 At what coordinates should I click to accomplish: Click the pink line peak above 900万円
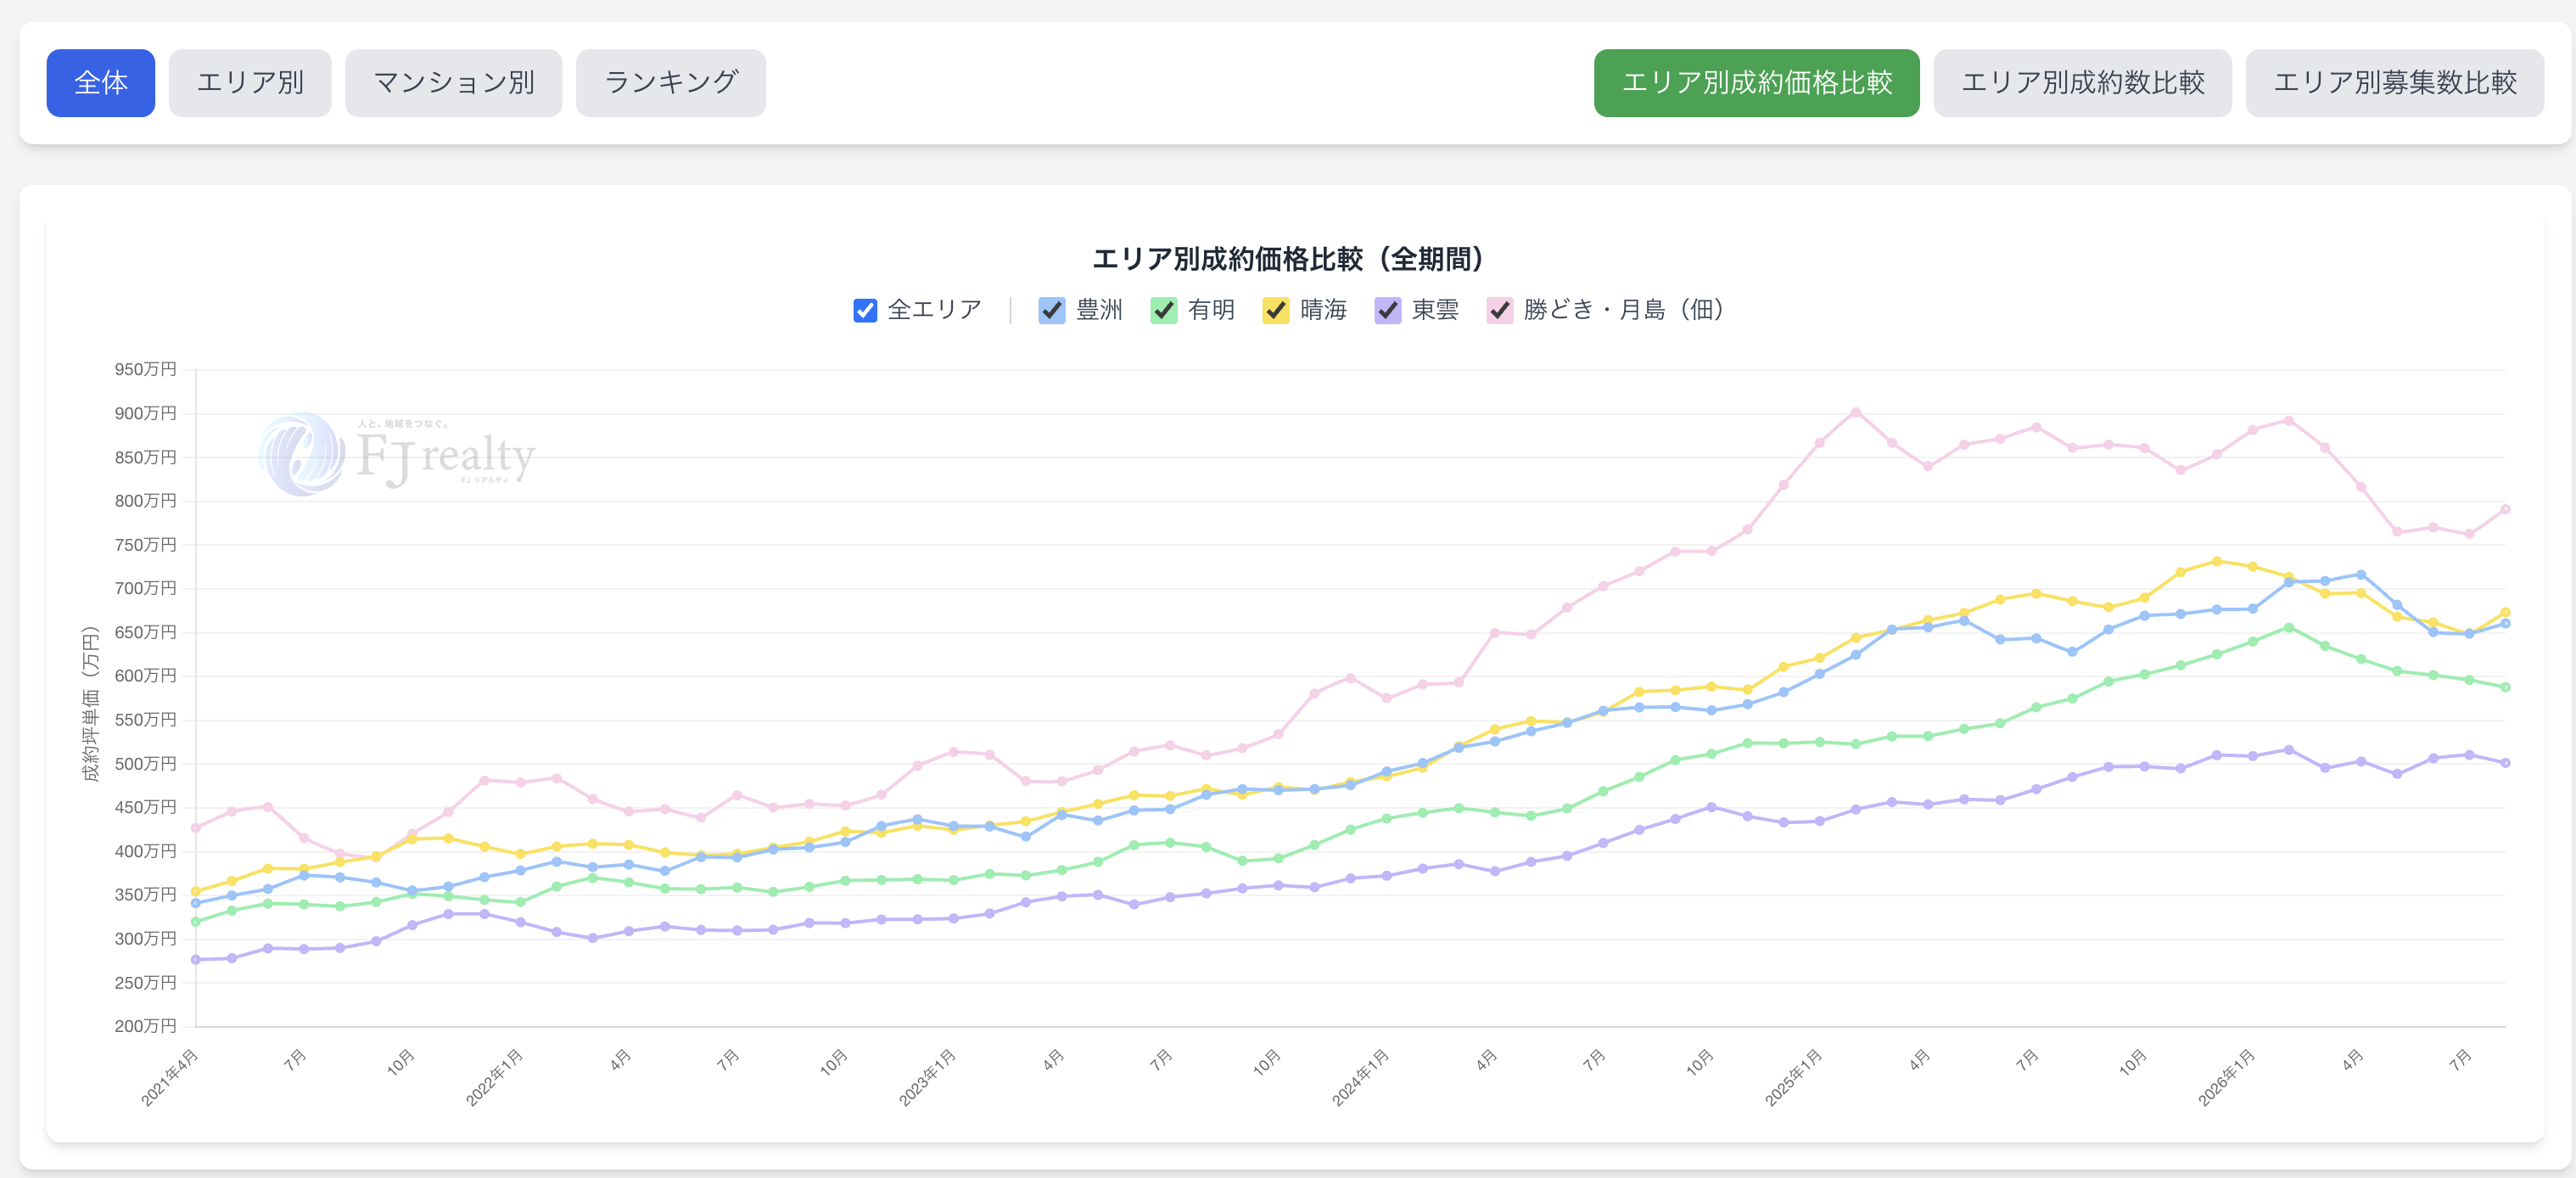point(1855,412)
